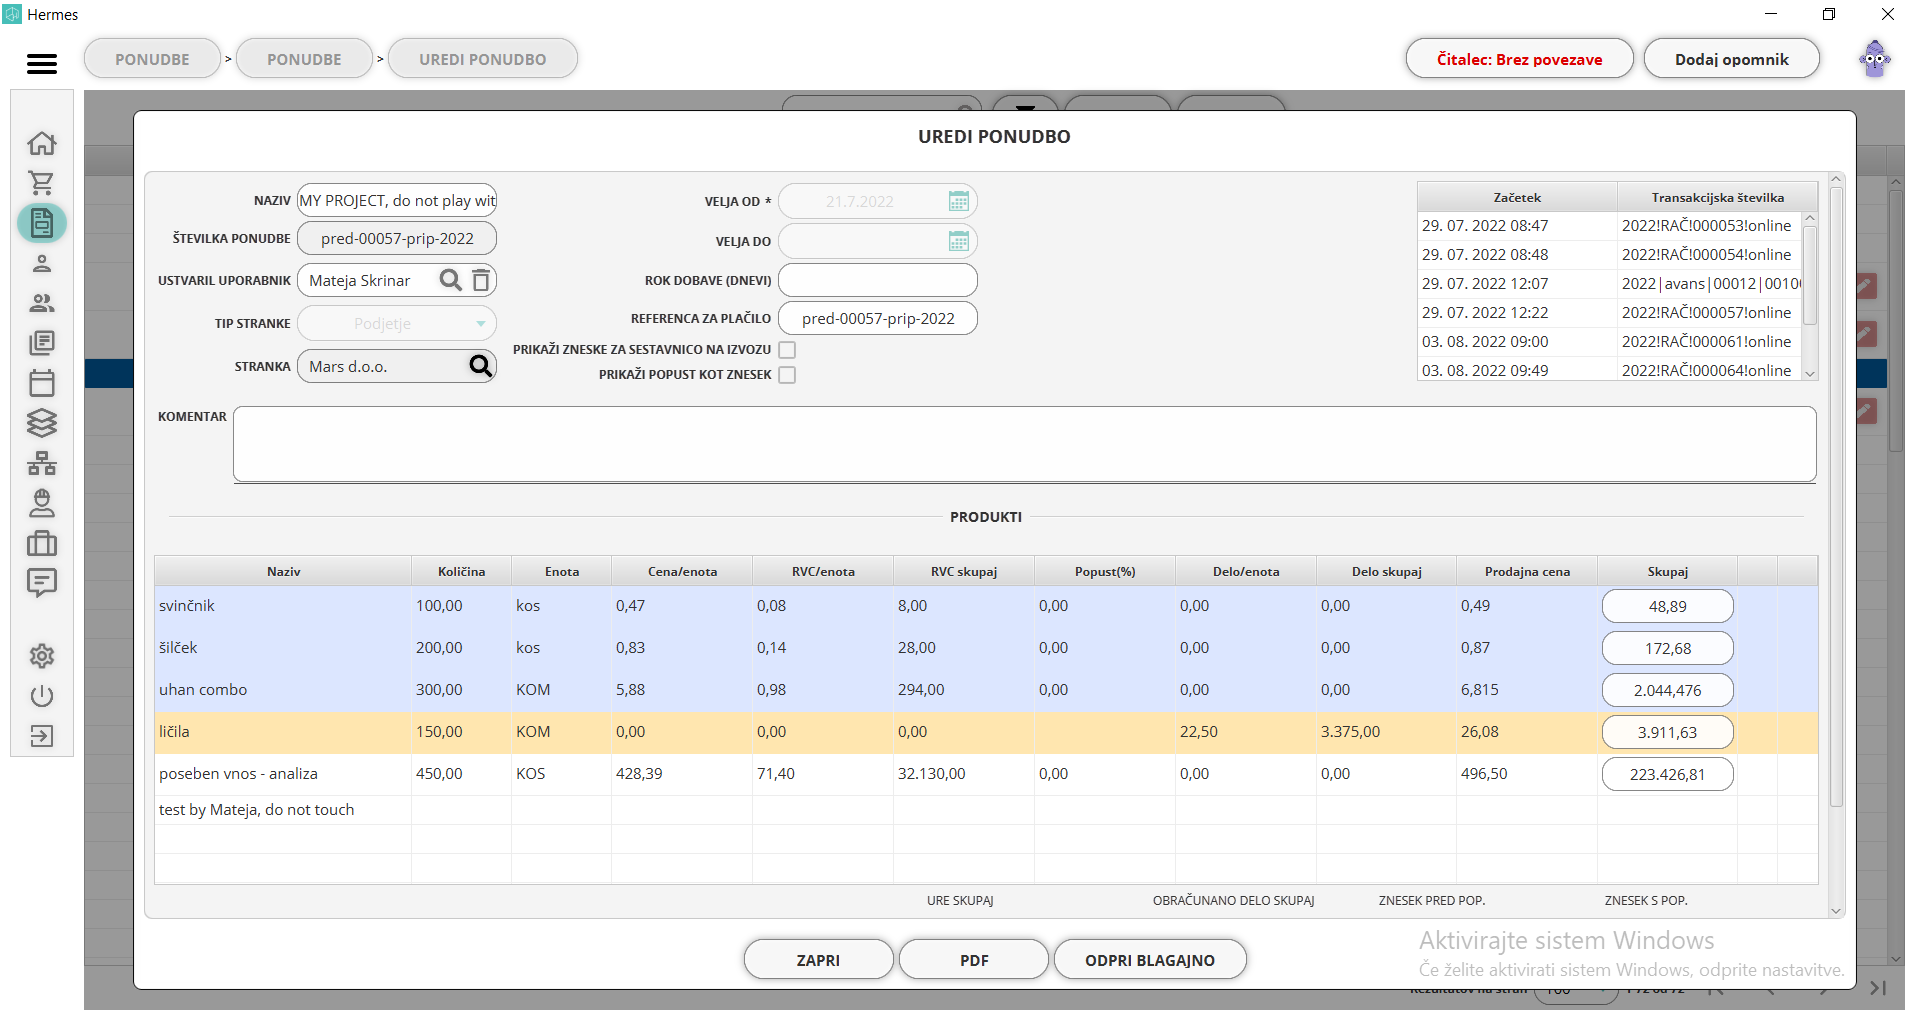Screen dimensions: 1920x1028
Task: Select transaction dated 29. 07. 2022 12:07
Action: (x=1485, y=283)
